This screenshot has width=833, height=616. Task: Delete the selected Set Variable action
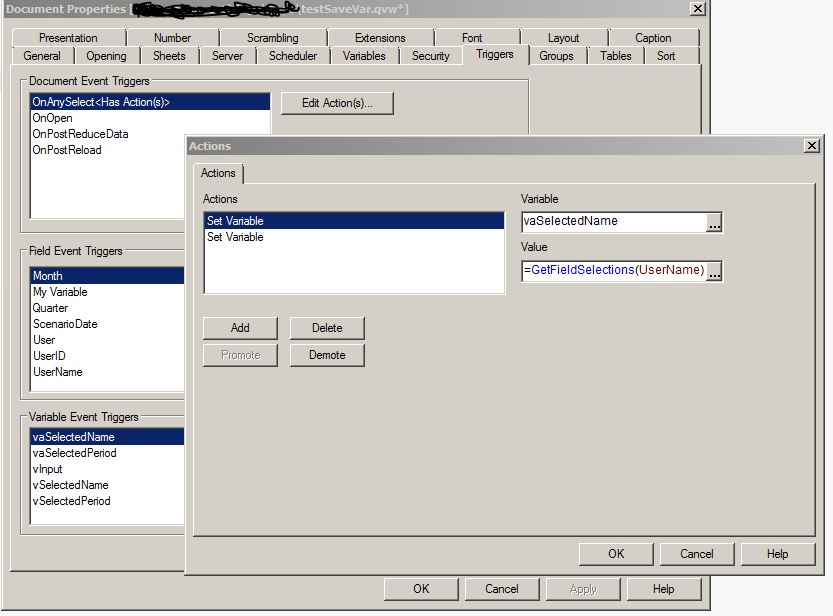[x=327, y=327]
